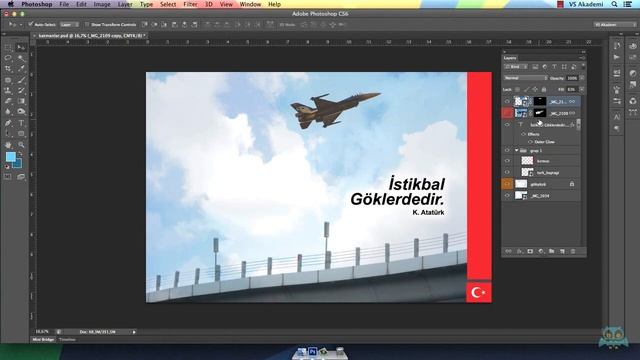Create a new layer from Layers panel
The height and width of the screenshot is (360, 640).
[x=562, y=251]
